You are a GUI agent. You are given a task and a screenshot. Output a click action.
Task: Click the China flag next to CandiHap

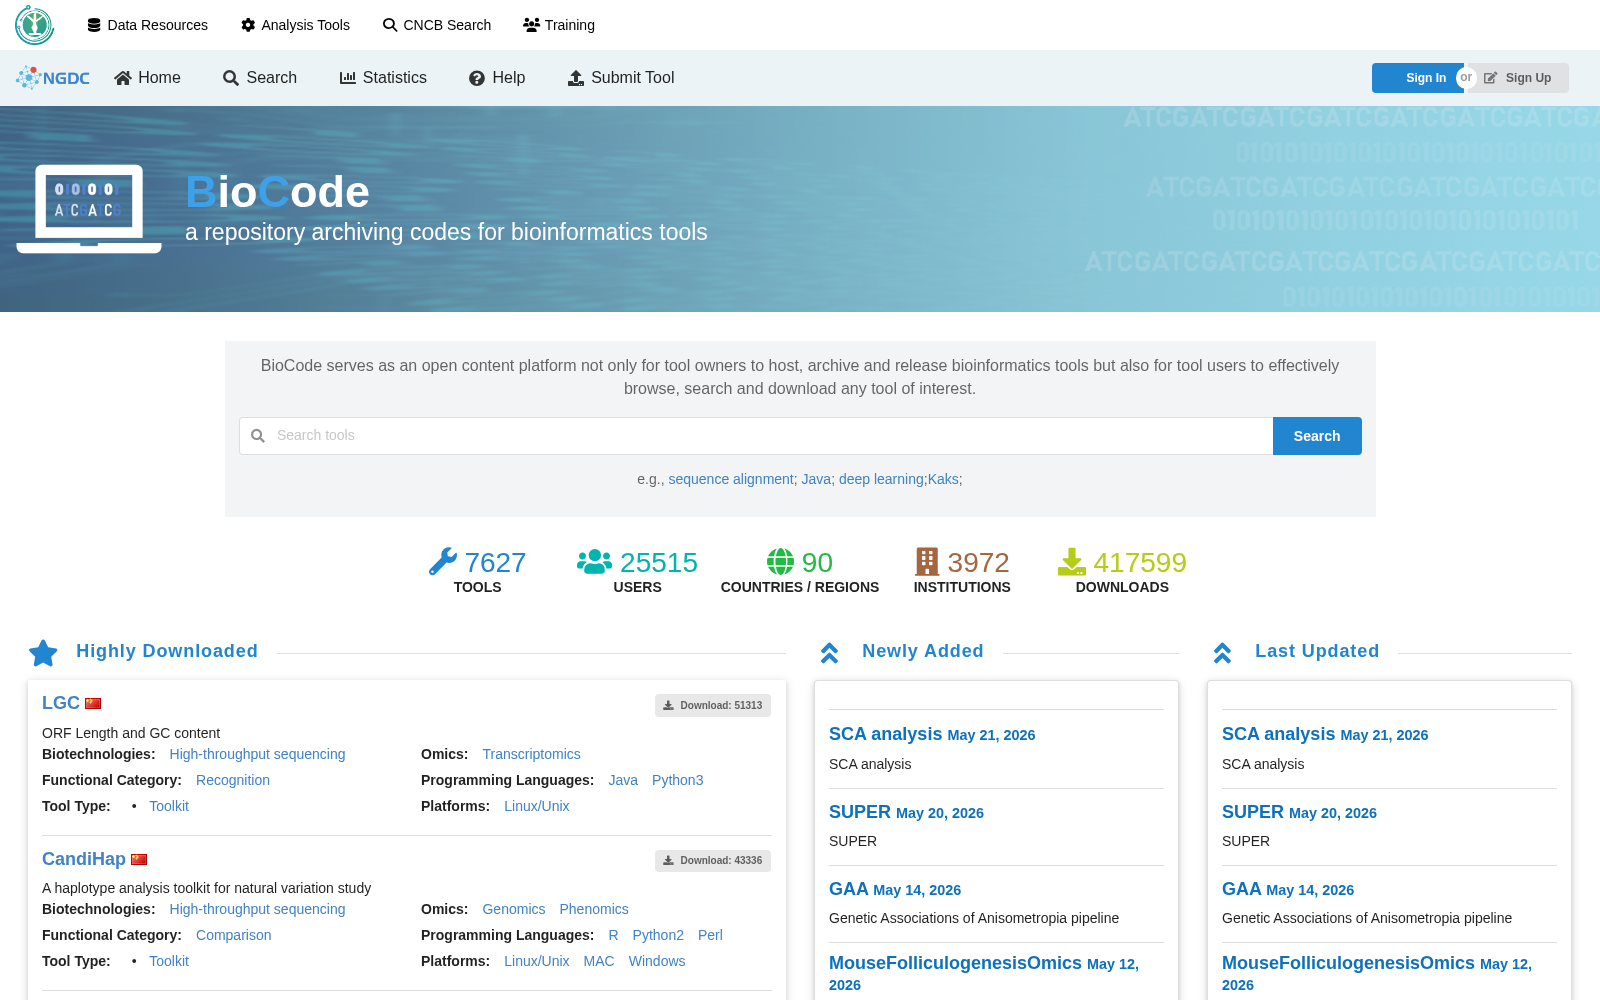point(139,860)
